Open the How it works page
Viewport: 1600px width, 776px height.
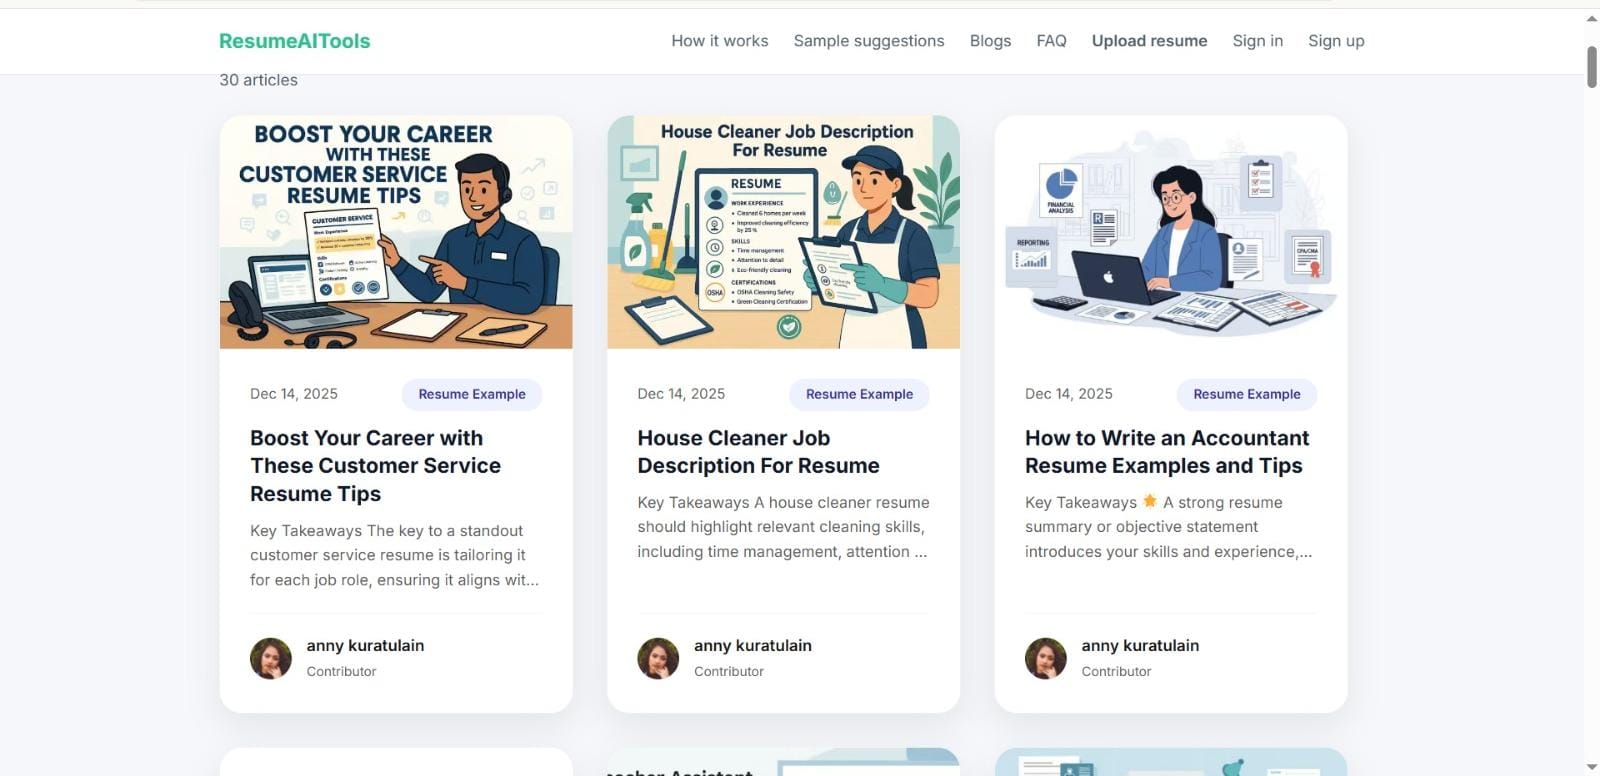[720, 41]
